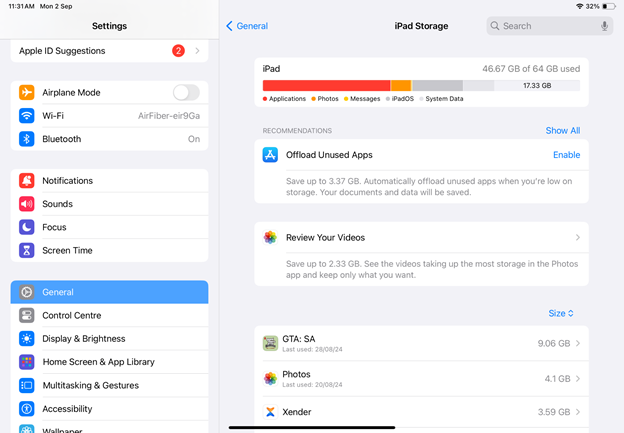Tap the Photos app icon in the app list
This screenshot has height=433, width=624.
point(270,378)
